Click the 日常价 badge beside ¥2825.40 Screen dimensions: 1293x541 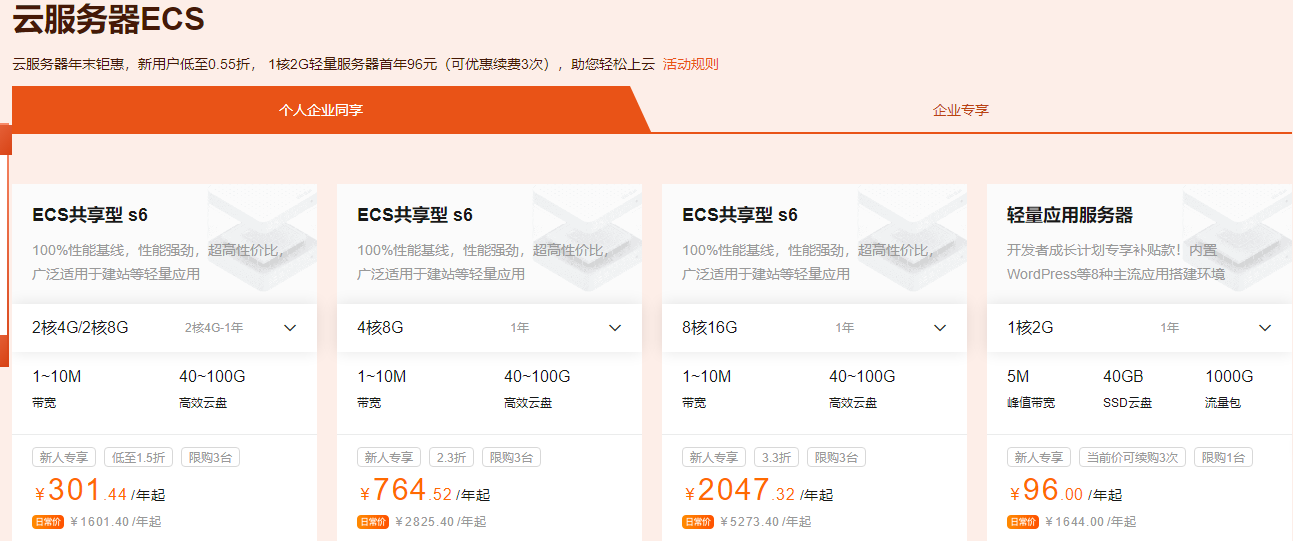(x=373, y=522)
